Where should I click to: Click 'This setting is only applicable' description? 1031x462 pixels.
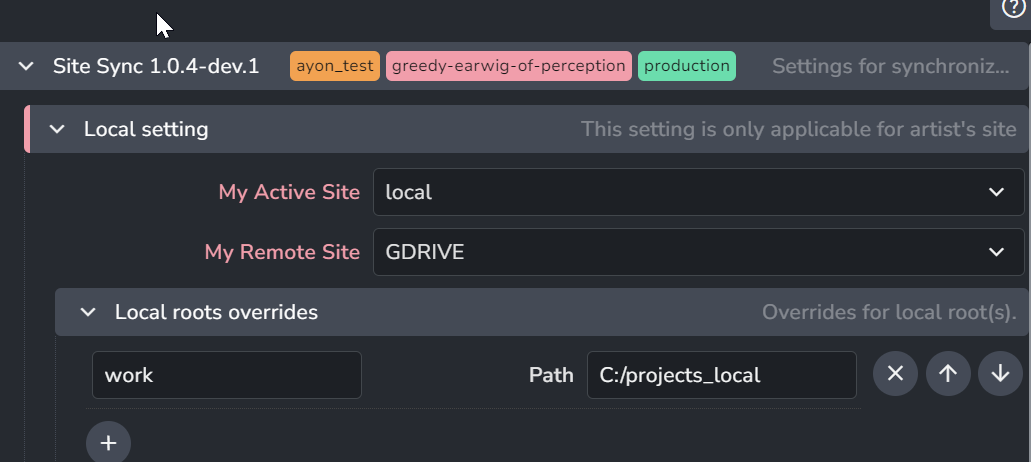point(798,129)
